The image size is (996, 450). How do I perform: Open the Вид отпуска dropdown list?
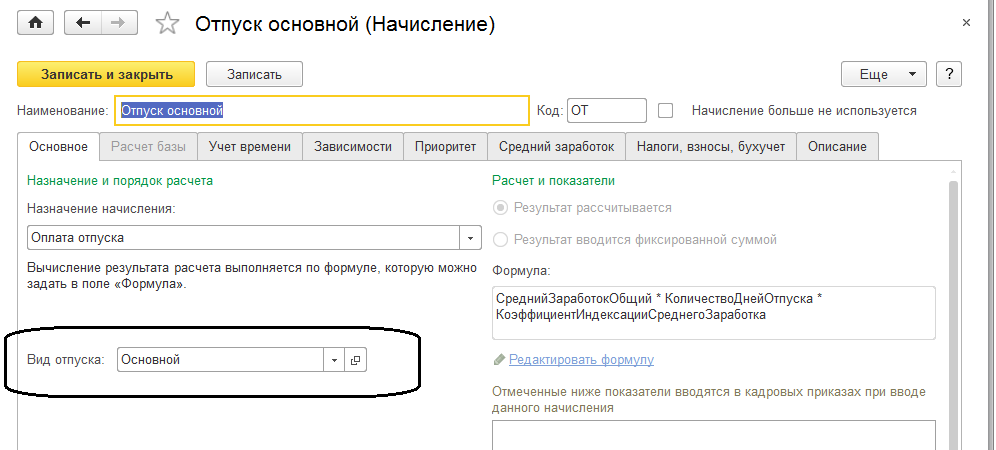(334, 360)
